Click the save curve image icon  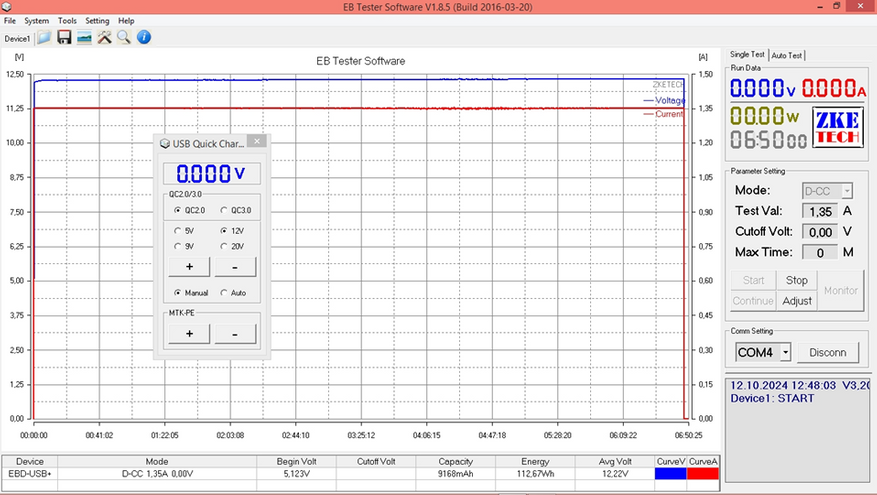(84, 38)
